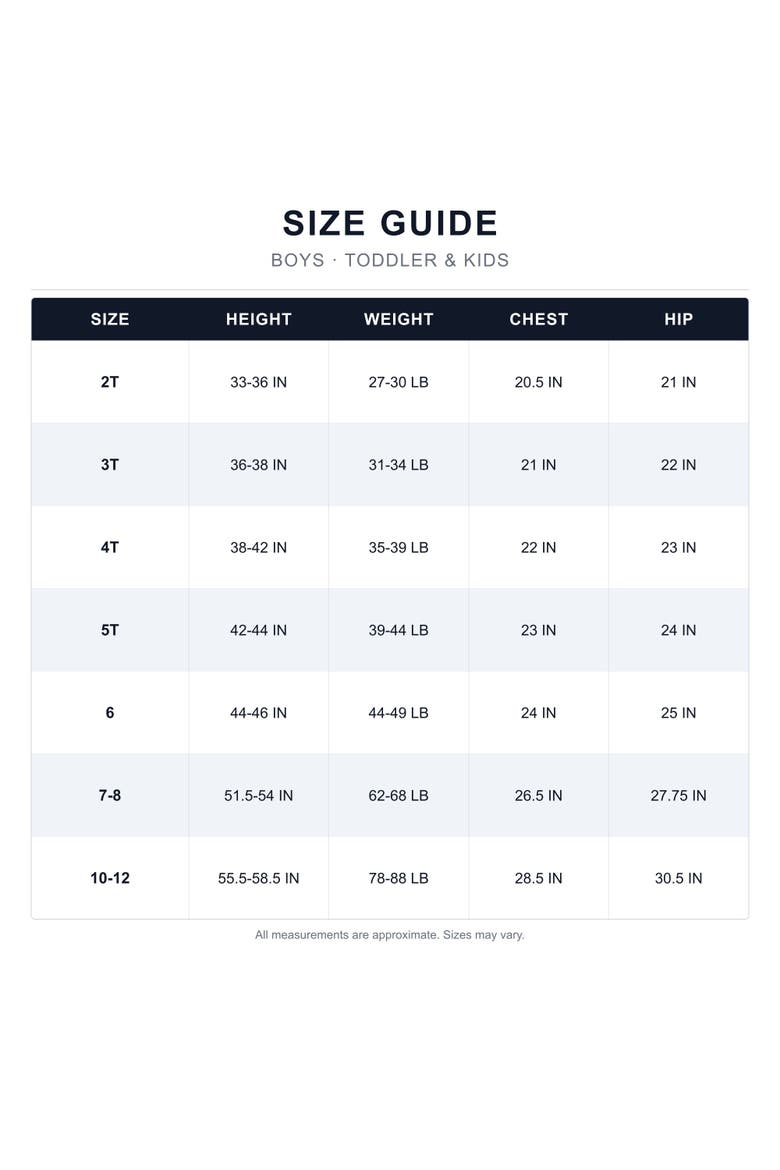Click the CHEST column header
This screenshot has width=780, height=1170.
[538, 319]
